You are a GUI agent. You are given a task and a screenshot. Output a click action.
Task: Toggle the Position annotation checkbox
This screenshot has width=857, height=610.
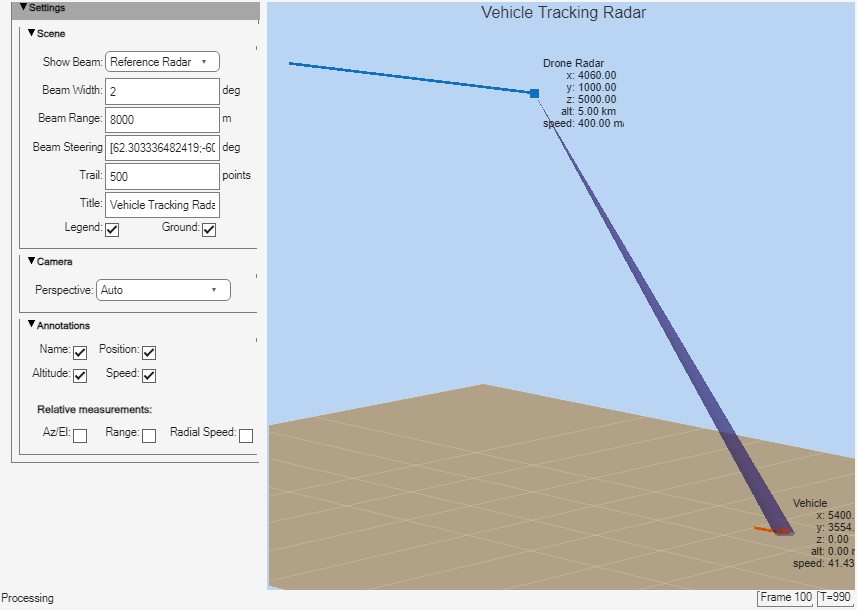pyautogui.click(x=149, y=353)
